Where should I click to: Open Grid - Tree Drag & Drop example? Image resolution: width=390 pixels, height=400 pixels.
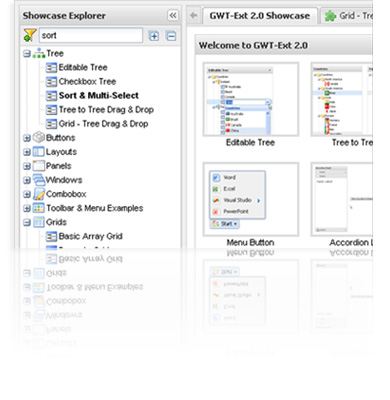(103, 124)
